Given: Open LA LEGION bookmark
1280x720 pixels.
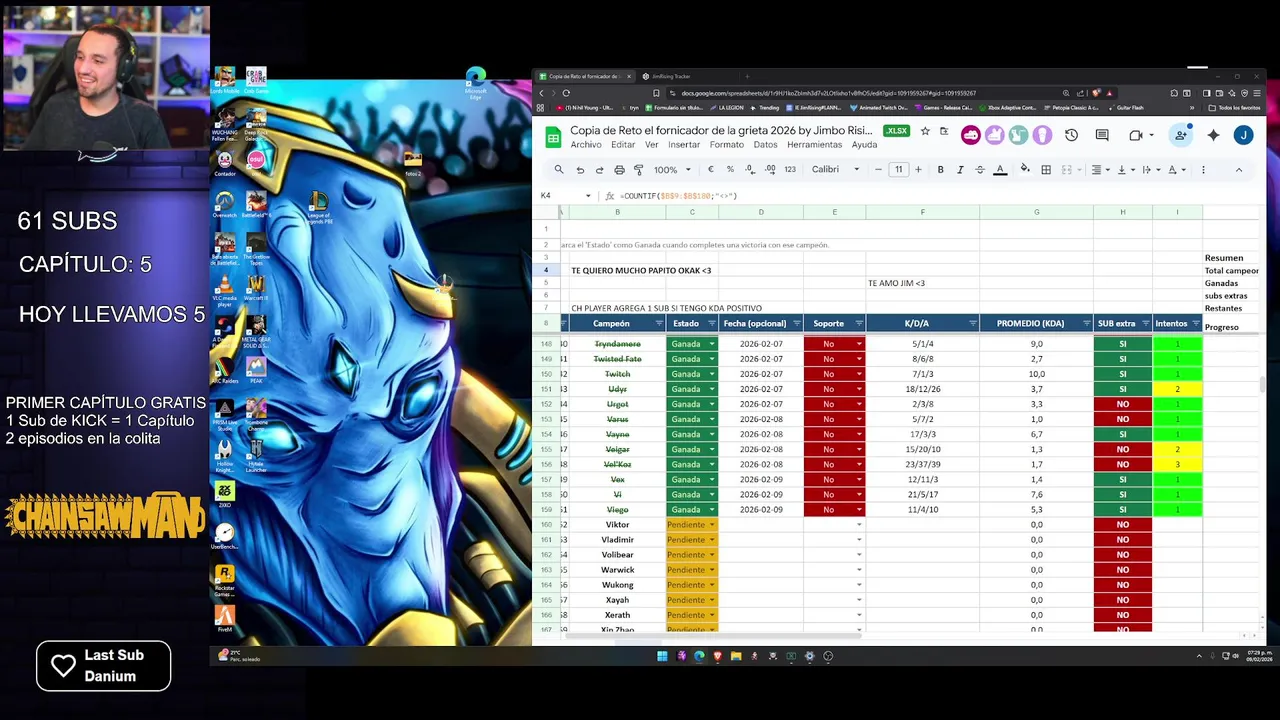Looking at the screenshot, I should click(727, 108).
